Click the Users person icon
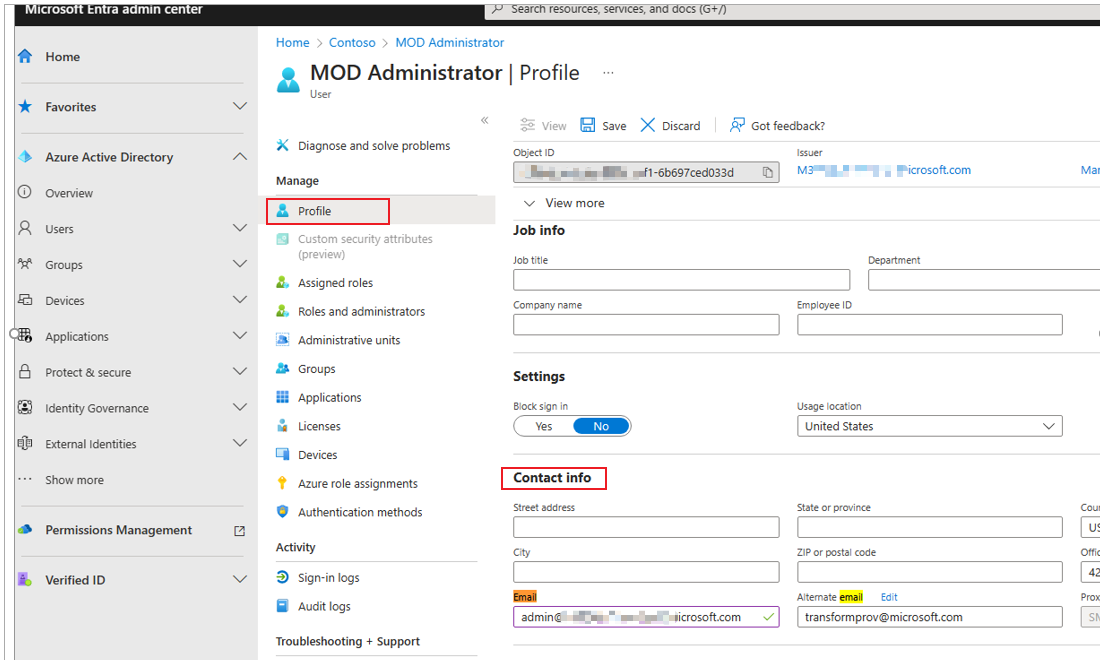The height and width of the screenshot is (660, 1100). (25, 228)
